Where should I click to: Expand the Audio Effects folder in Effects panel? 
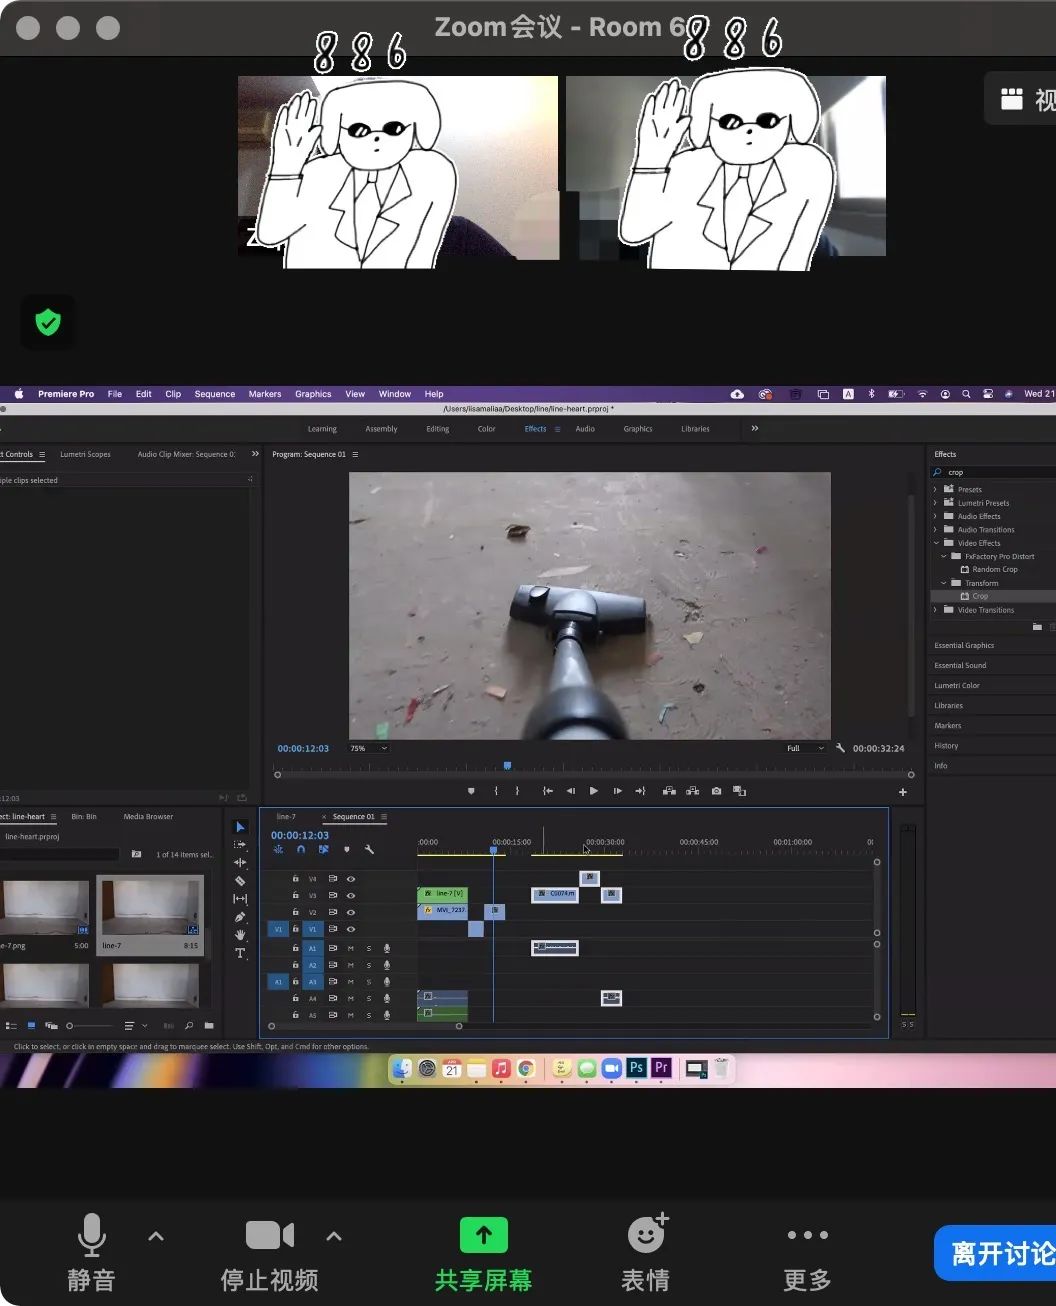936,516
